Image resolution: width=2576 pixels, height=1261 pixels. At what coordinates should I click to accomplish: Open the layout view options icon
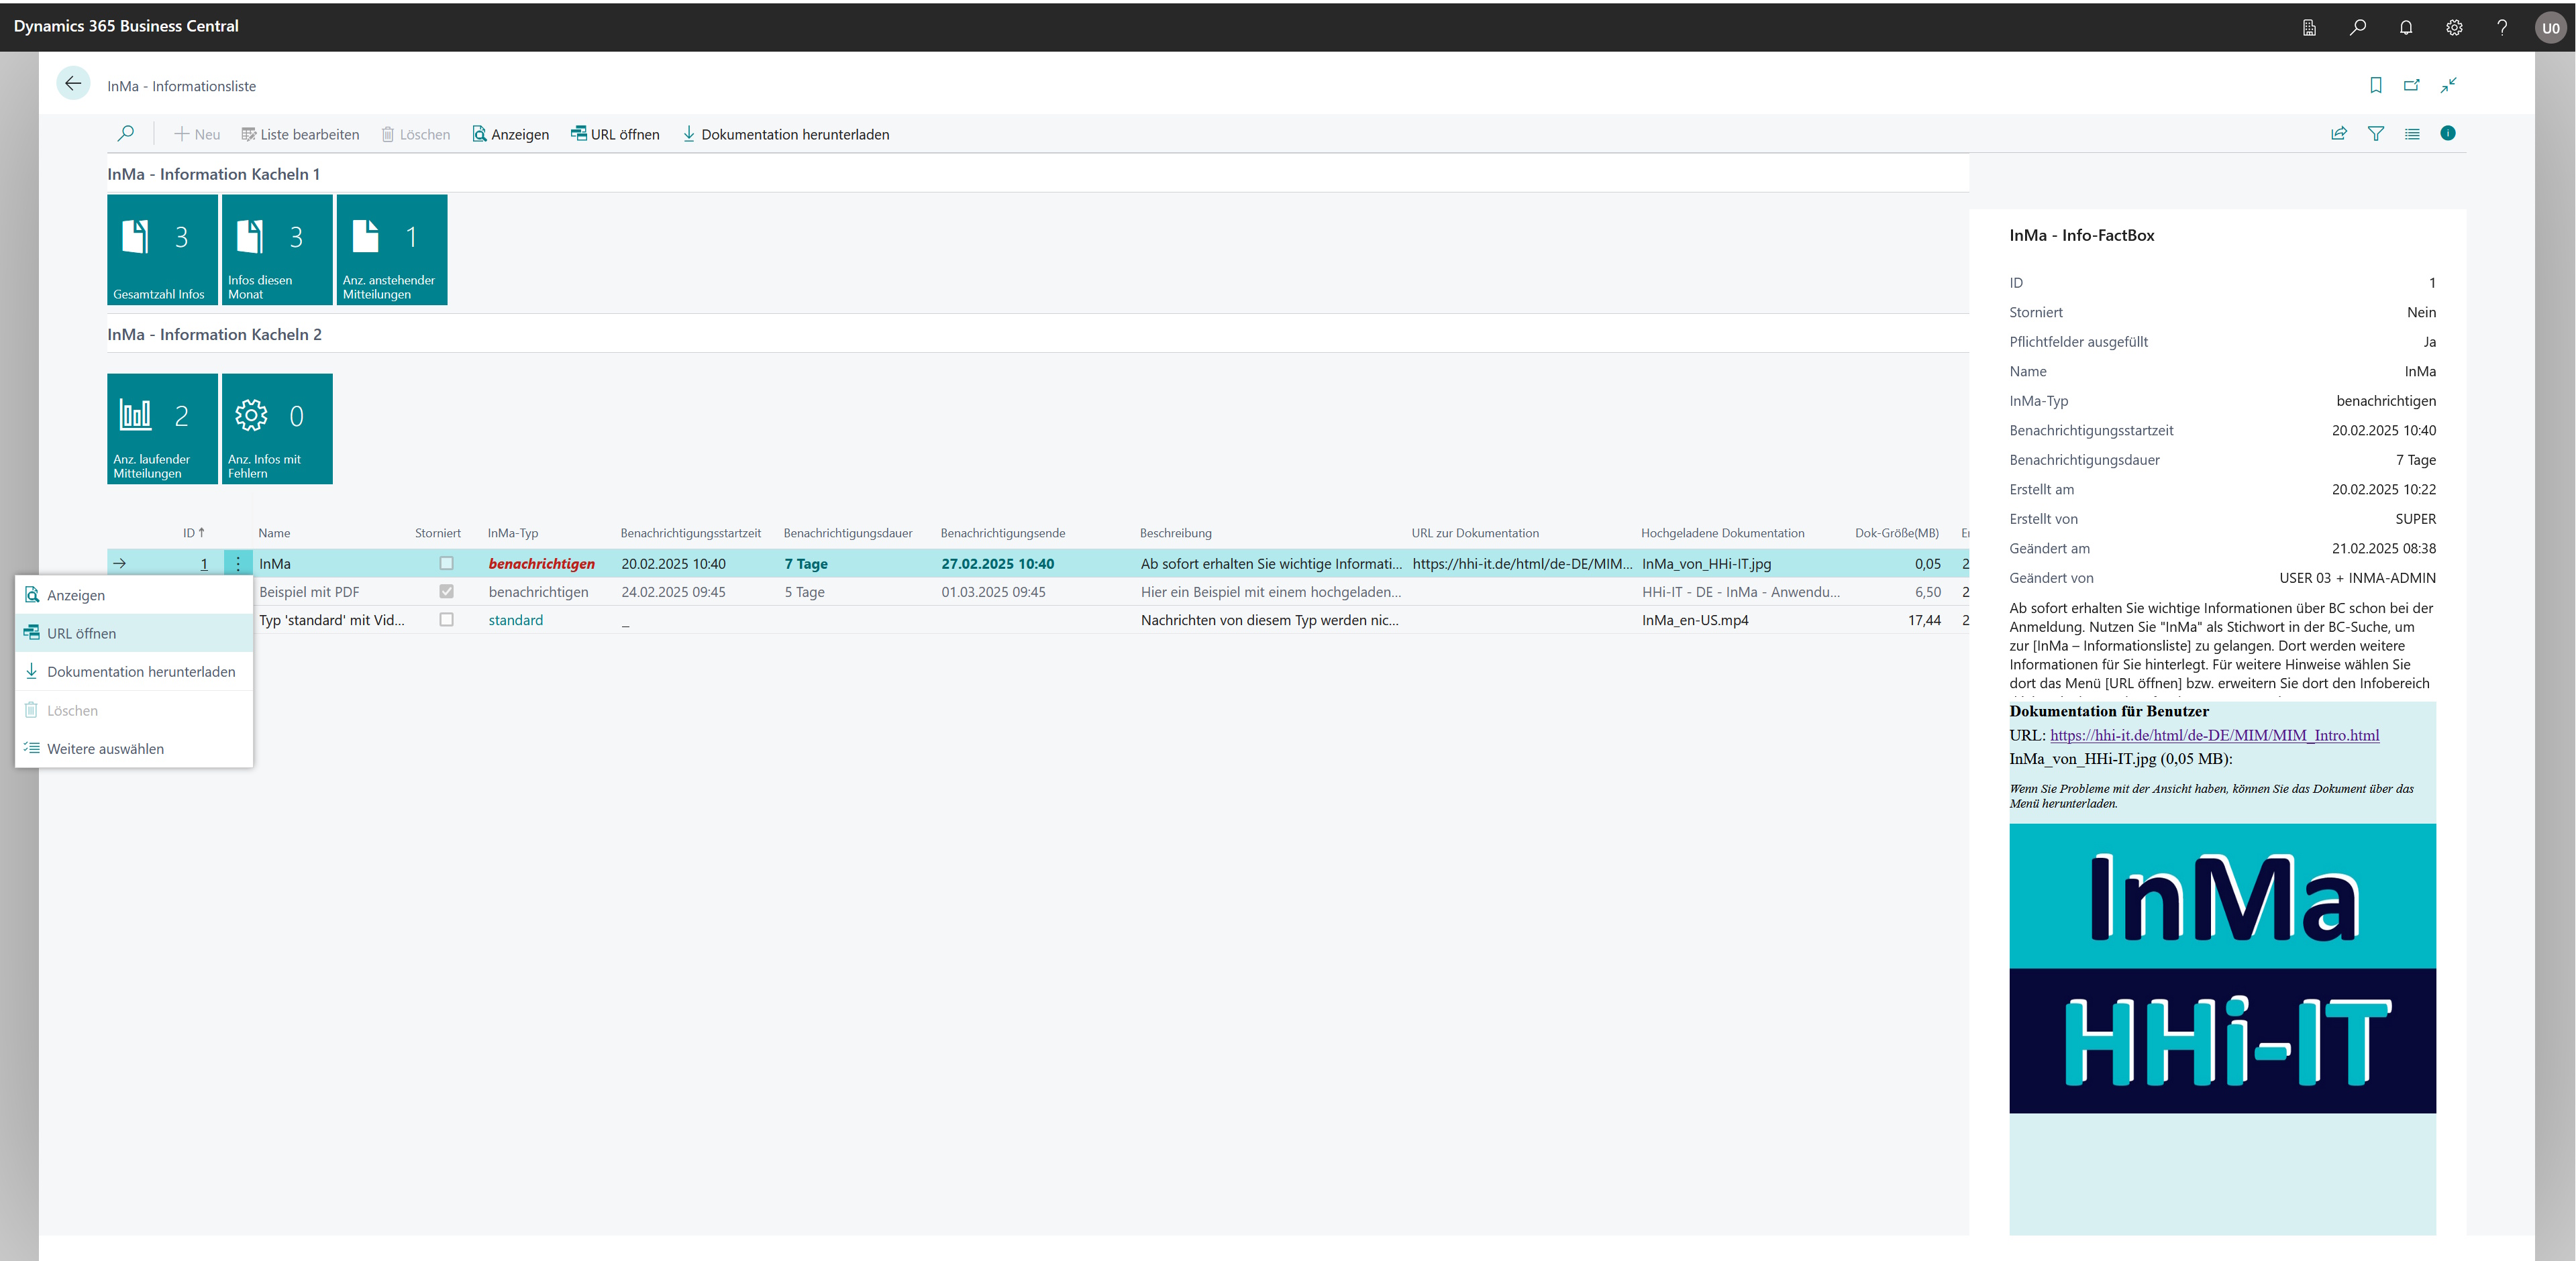tap(2412, 134)
